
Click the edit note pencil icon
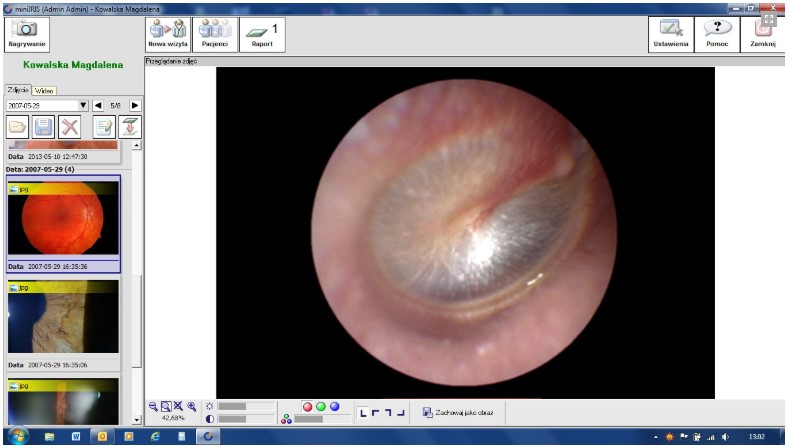[104, 127]
